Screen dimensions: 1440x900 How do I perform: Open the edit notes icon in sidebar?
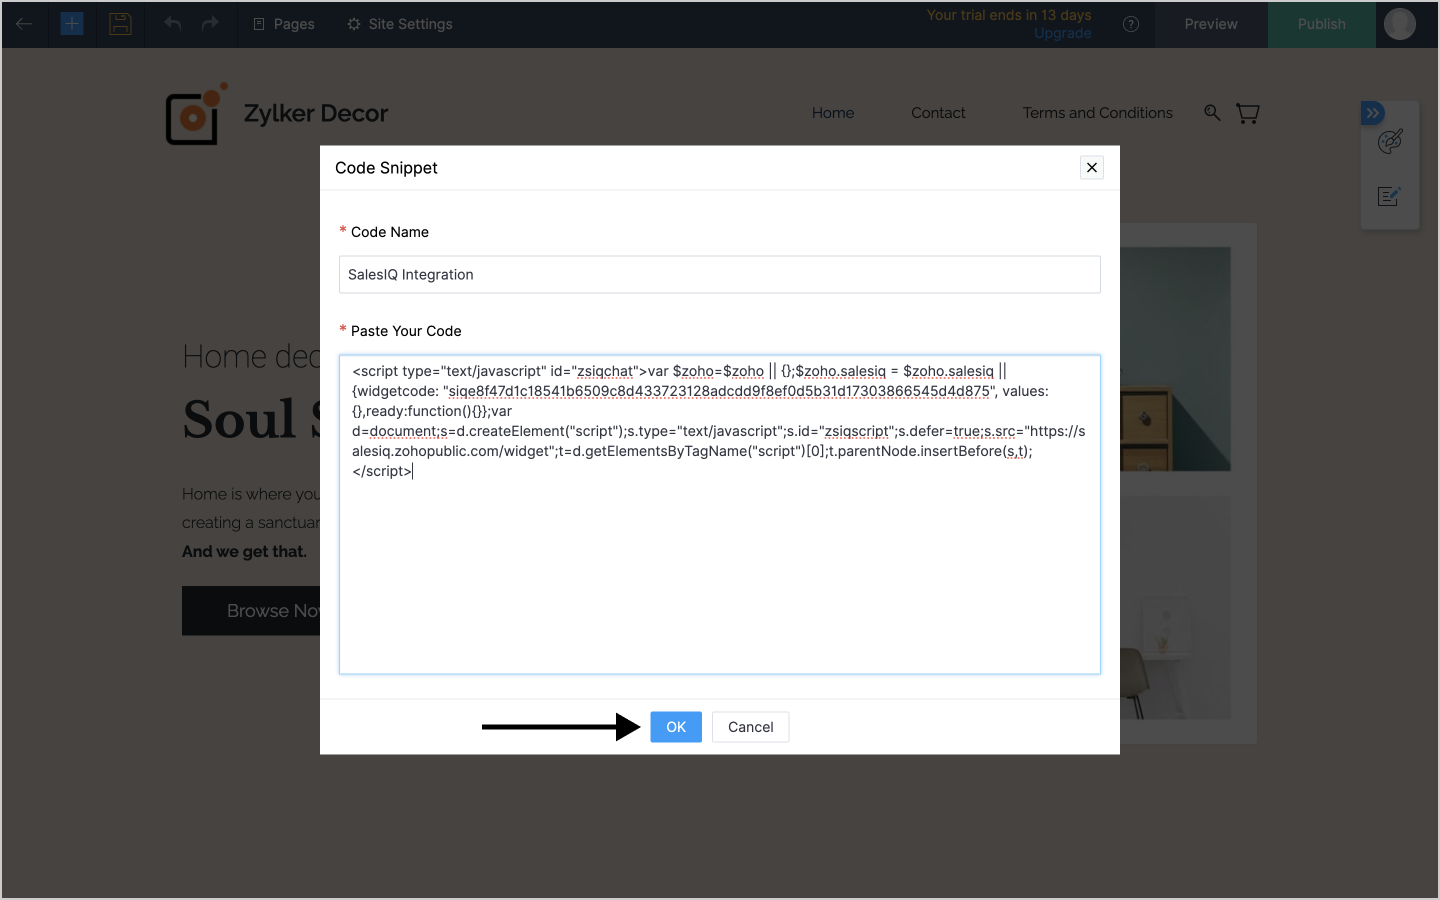coord(1390,196)
